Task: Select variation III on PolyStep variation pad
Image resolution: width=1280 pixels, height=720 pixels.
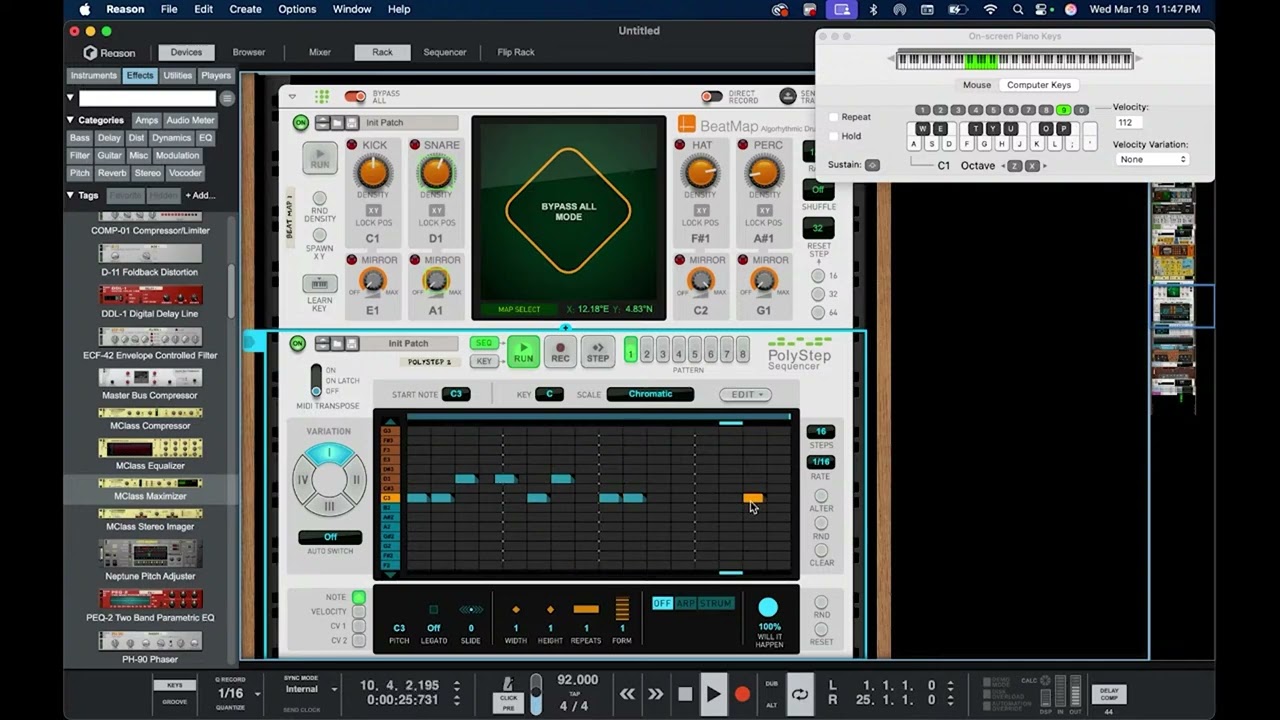Action: (329, 506)
